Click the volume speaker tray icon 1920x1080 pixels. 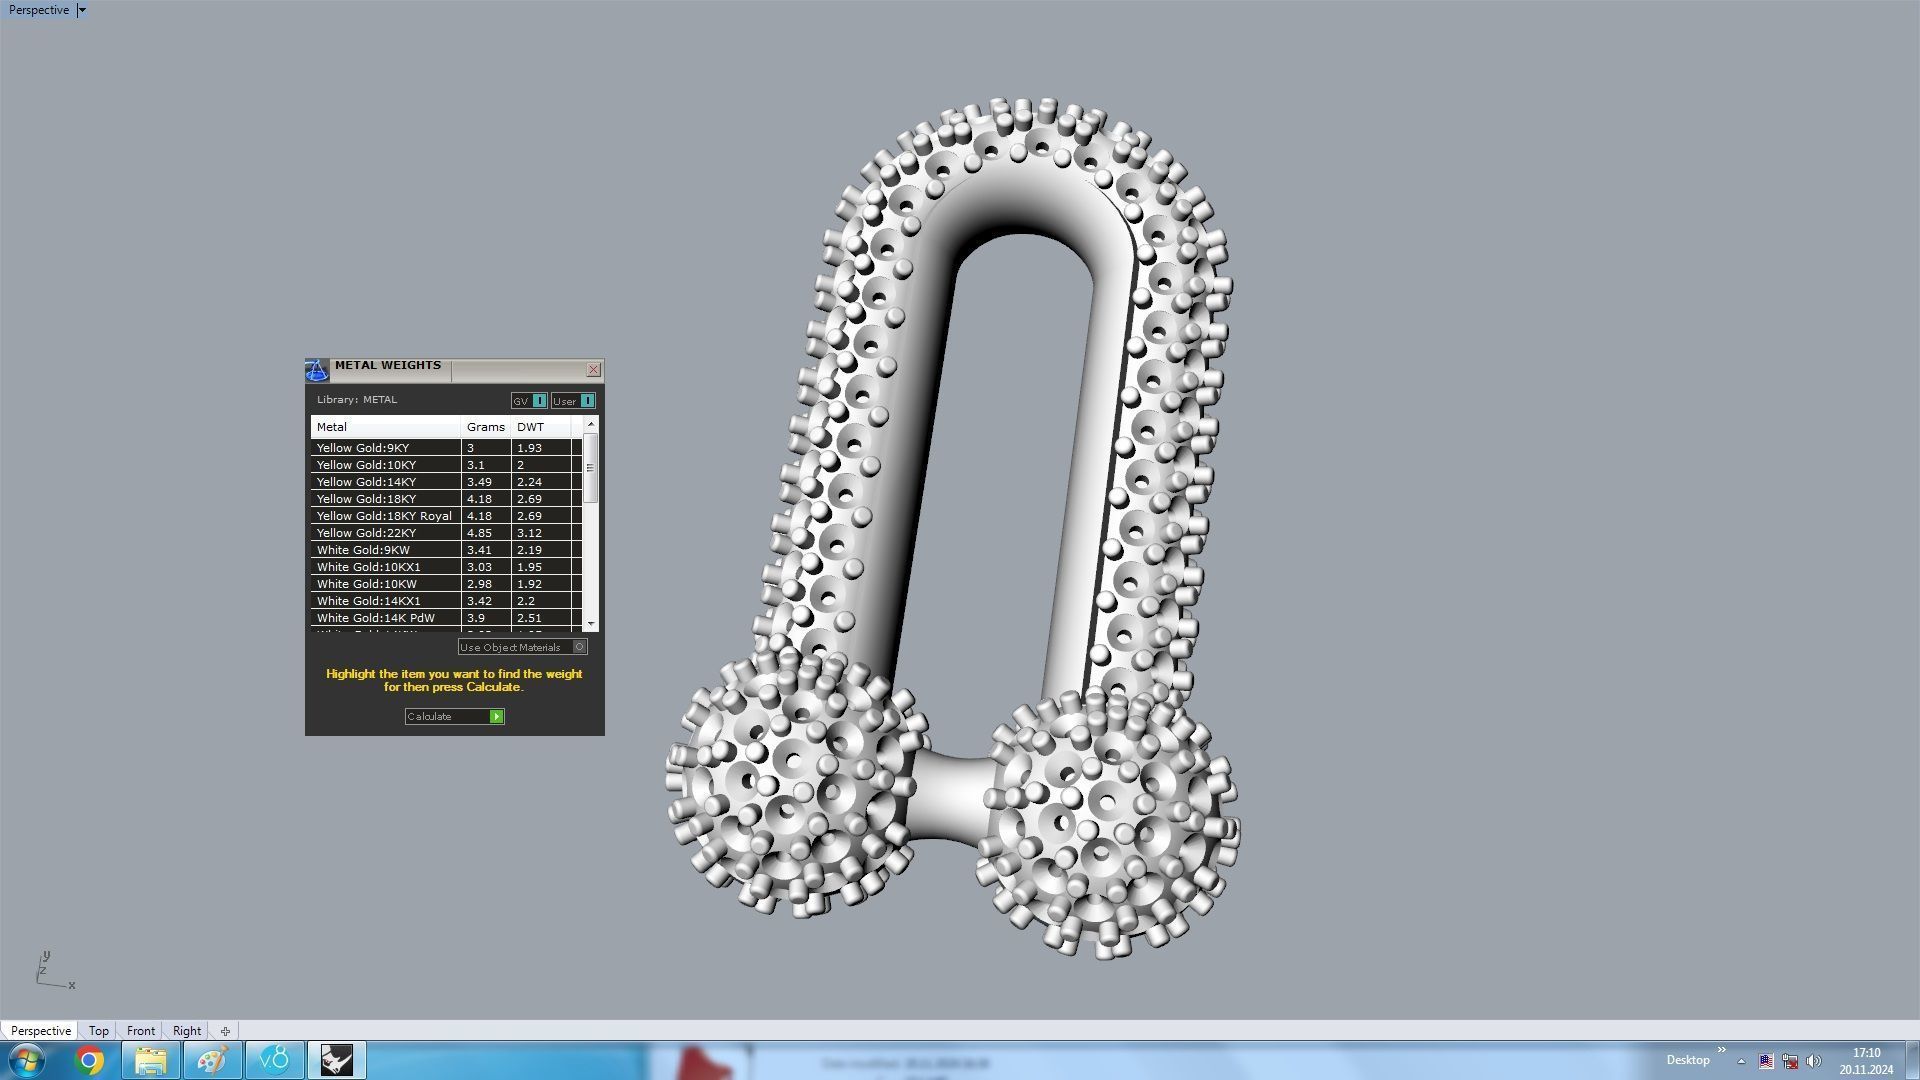[x=1814, y=1061]
